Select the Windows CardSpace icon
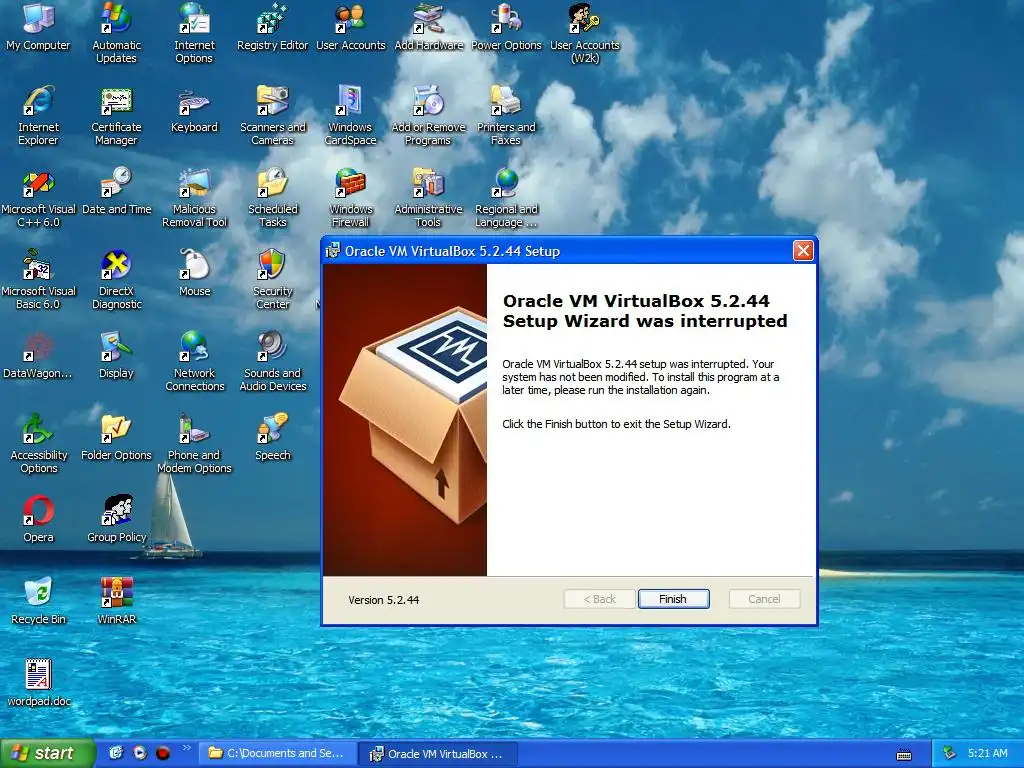1024x768 pixels. pyautogui.click(x=351, y=116)
